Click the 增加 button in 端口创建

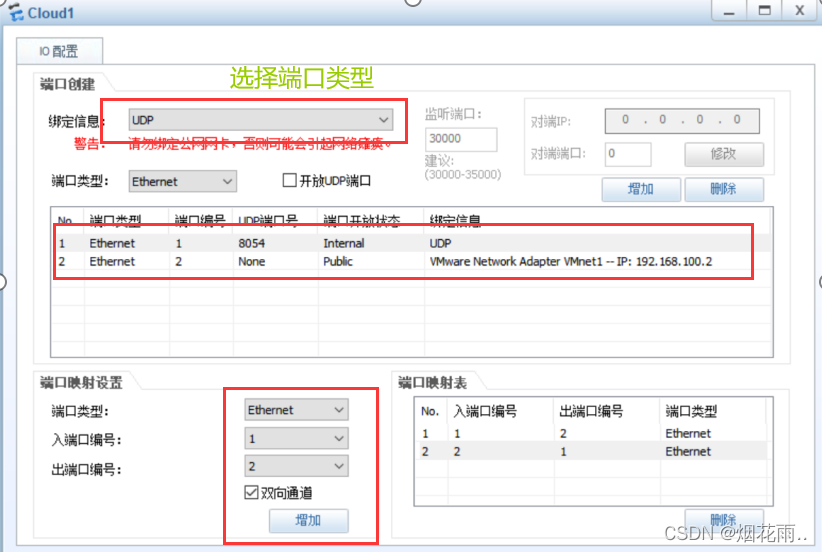tap(641, 189)
